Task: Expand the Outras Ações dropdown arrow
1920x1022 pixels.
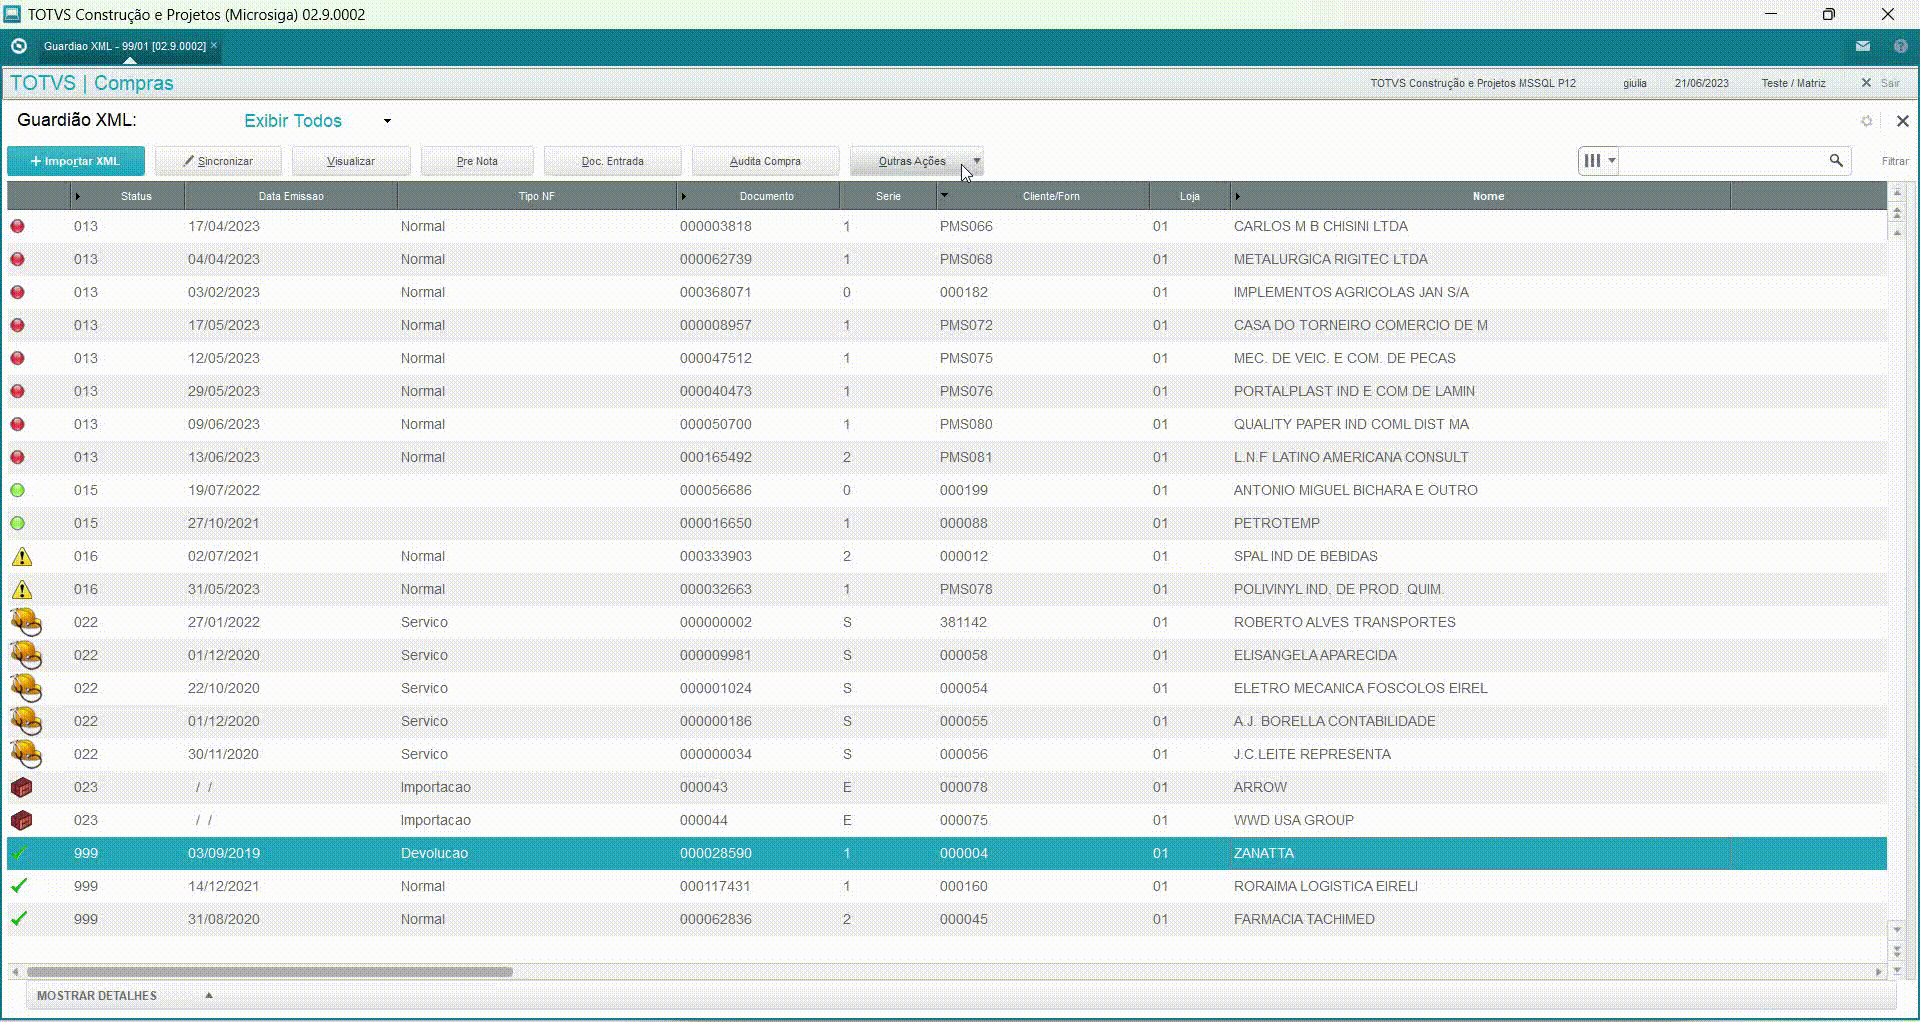Action: [977, 160]
